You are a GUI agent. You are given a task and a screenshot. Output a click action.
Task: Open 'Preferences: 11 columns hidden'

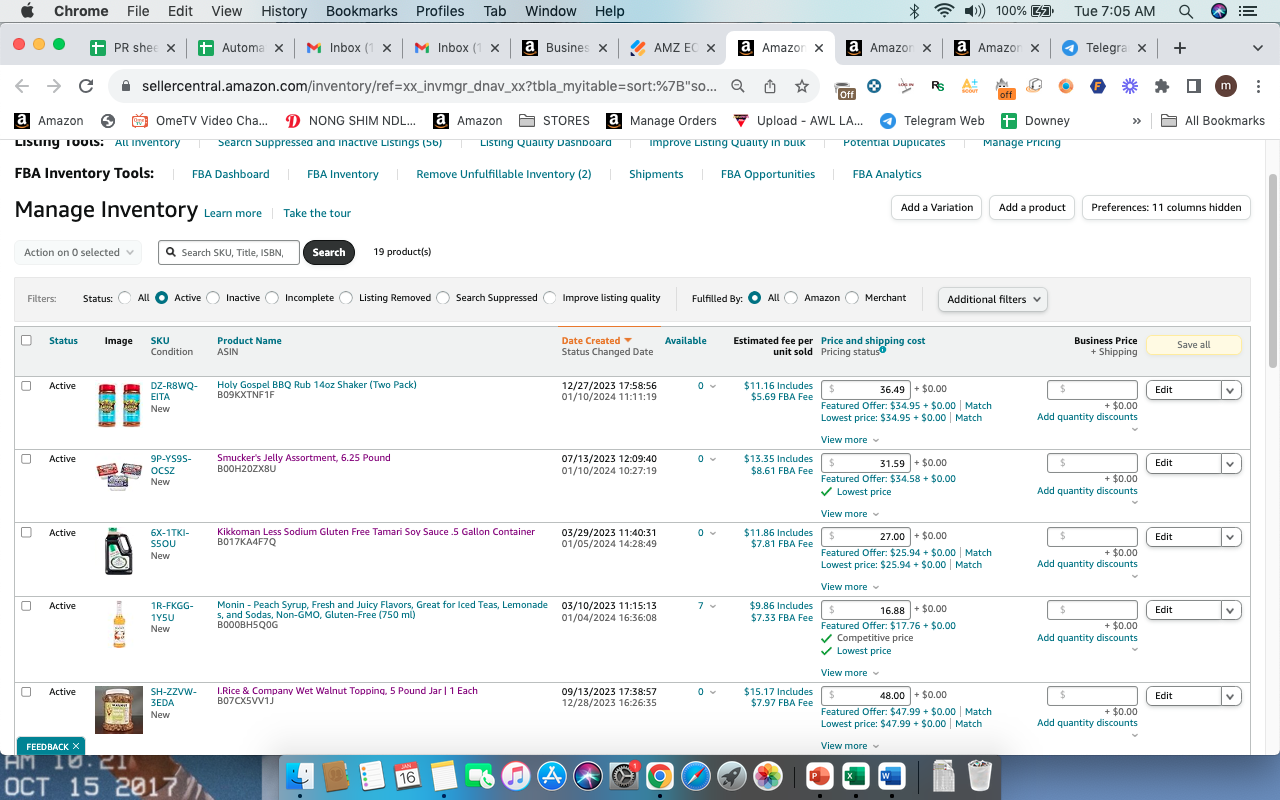coord(1166,208)
